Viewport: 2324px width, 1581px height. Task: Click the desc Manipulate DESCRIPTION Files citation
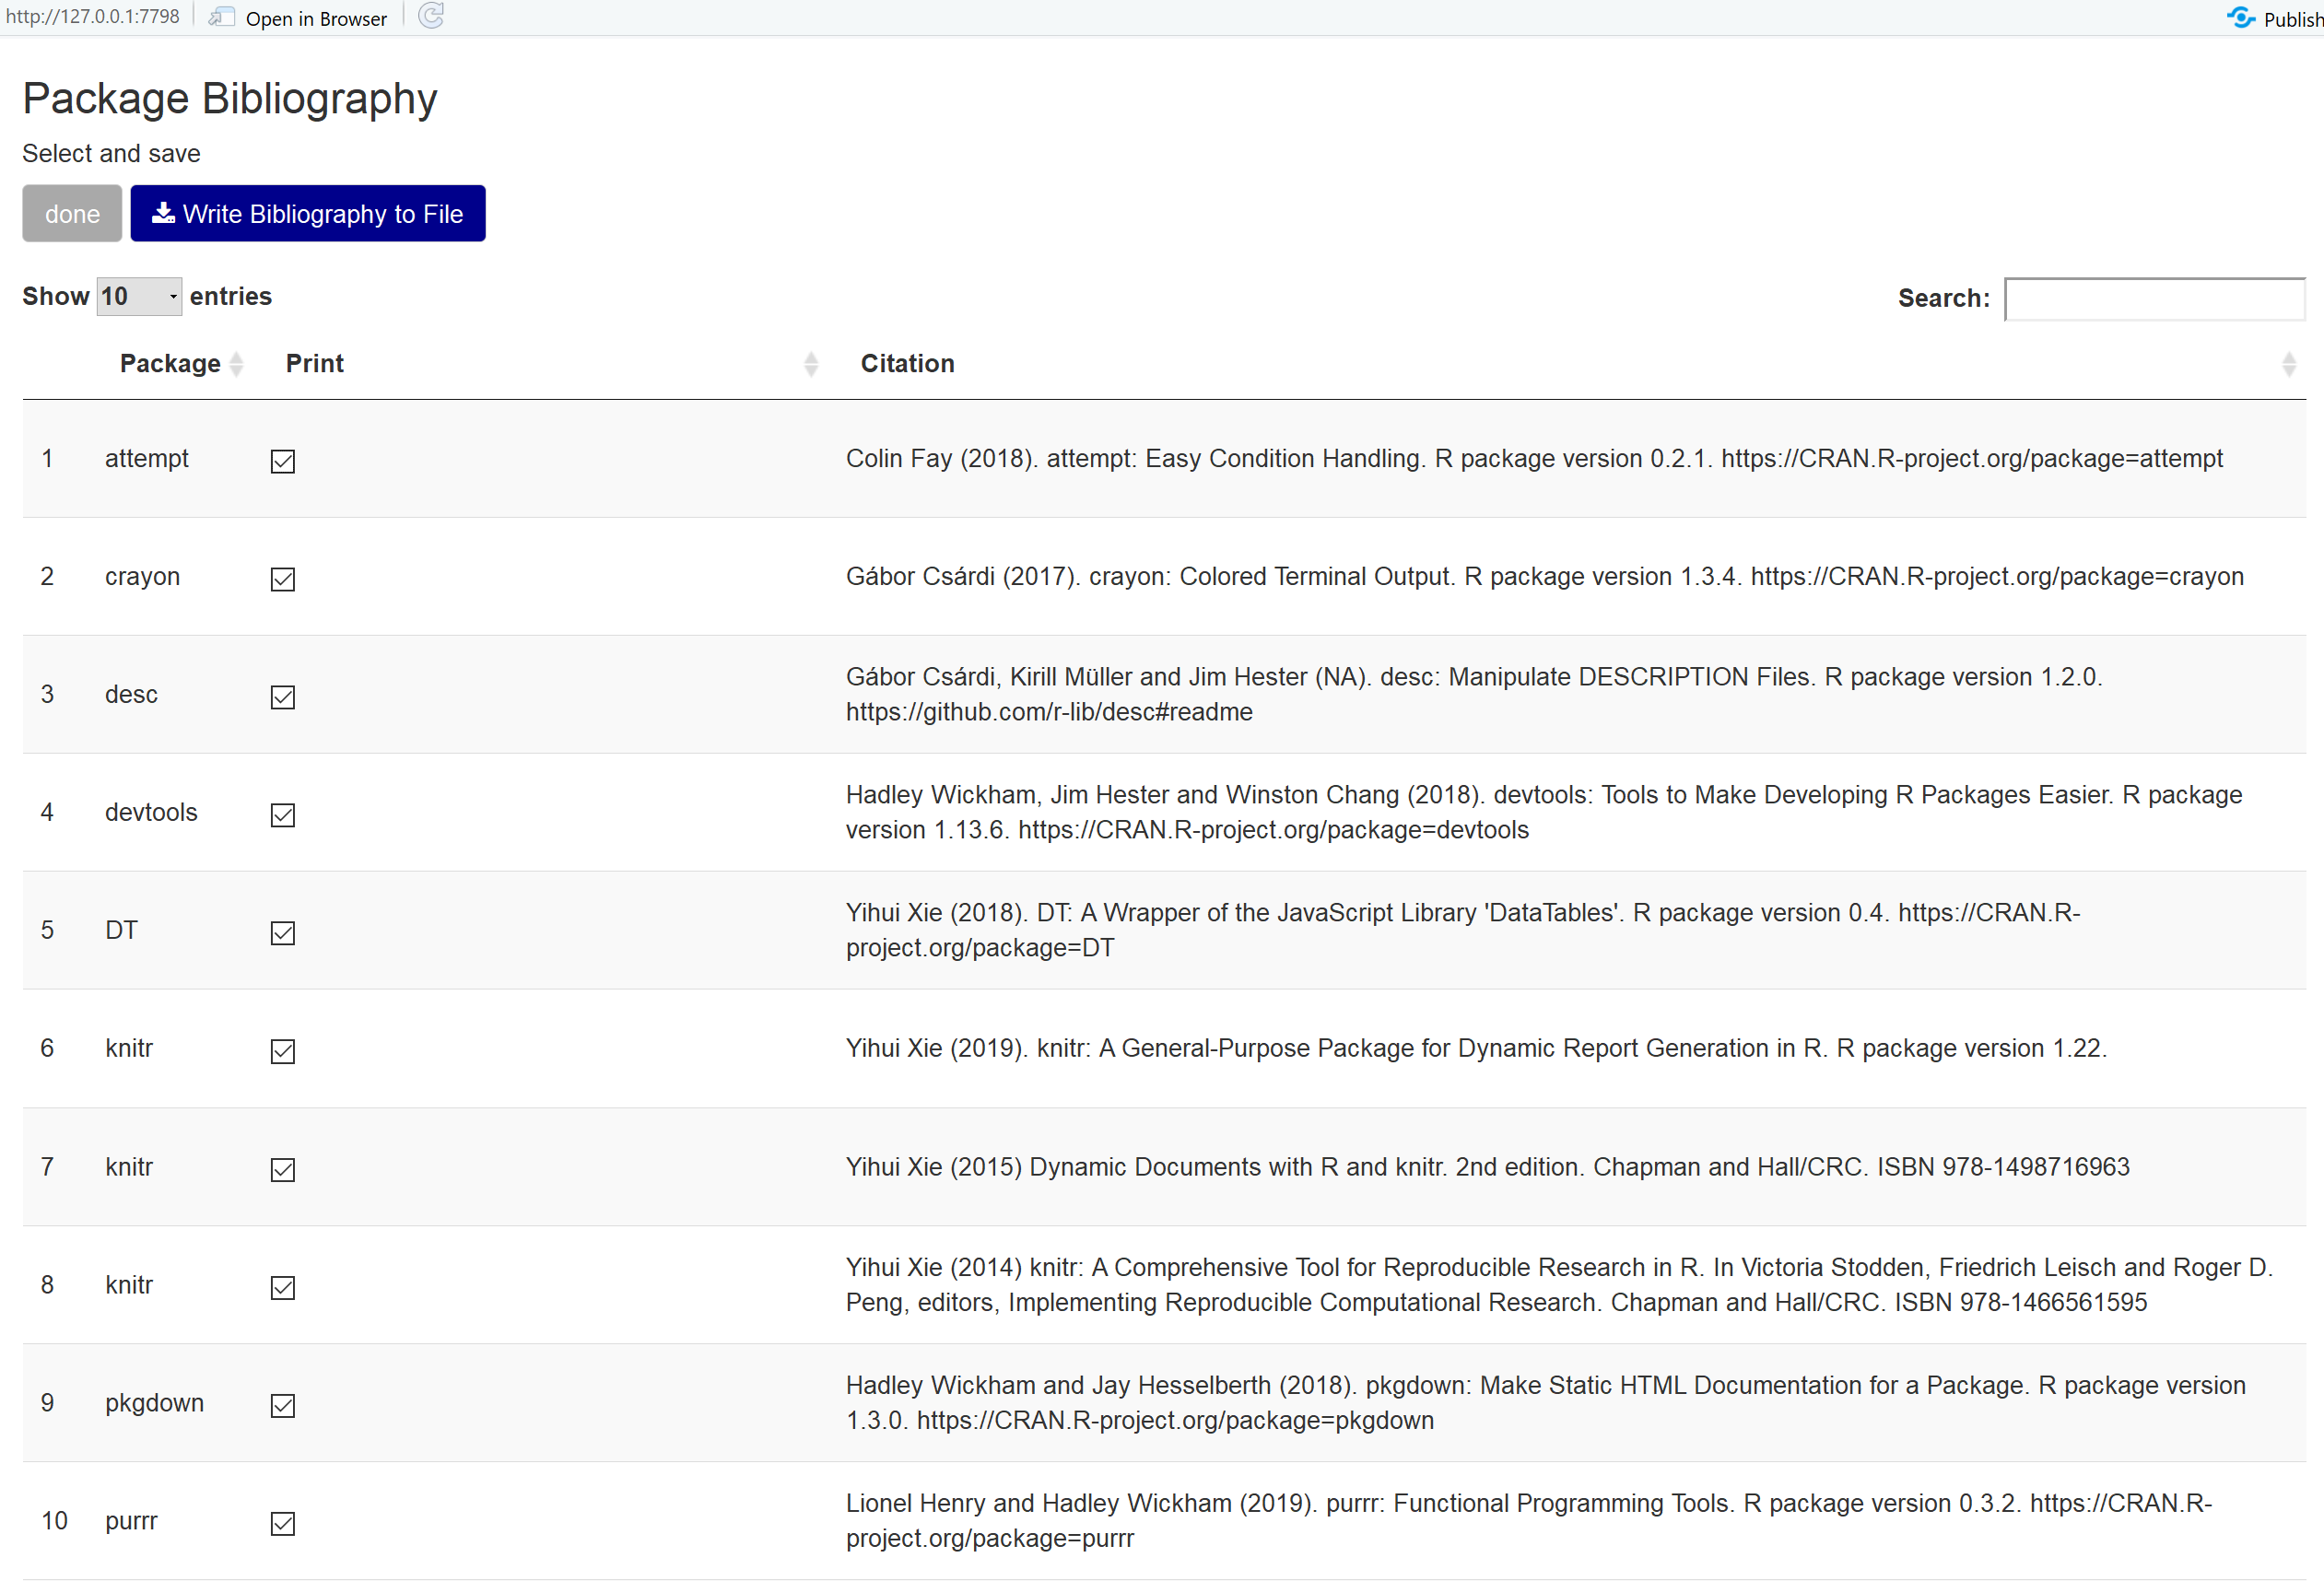pos(1474,694)
